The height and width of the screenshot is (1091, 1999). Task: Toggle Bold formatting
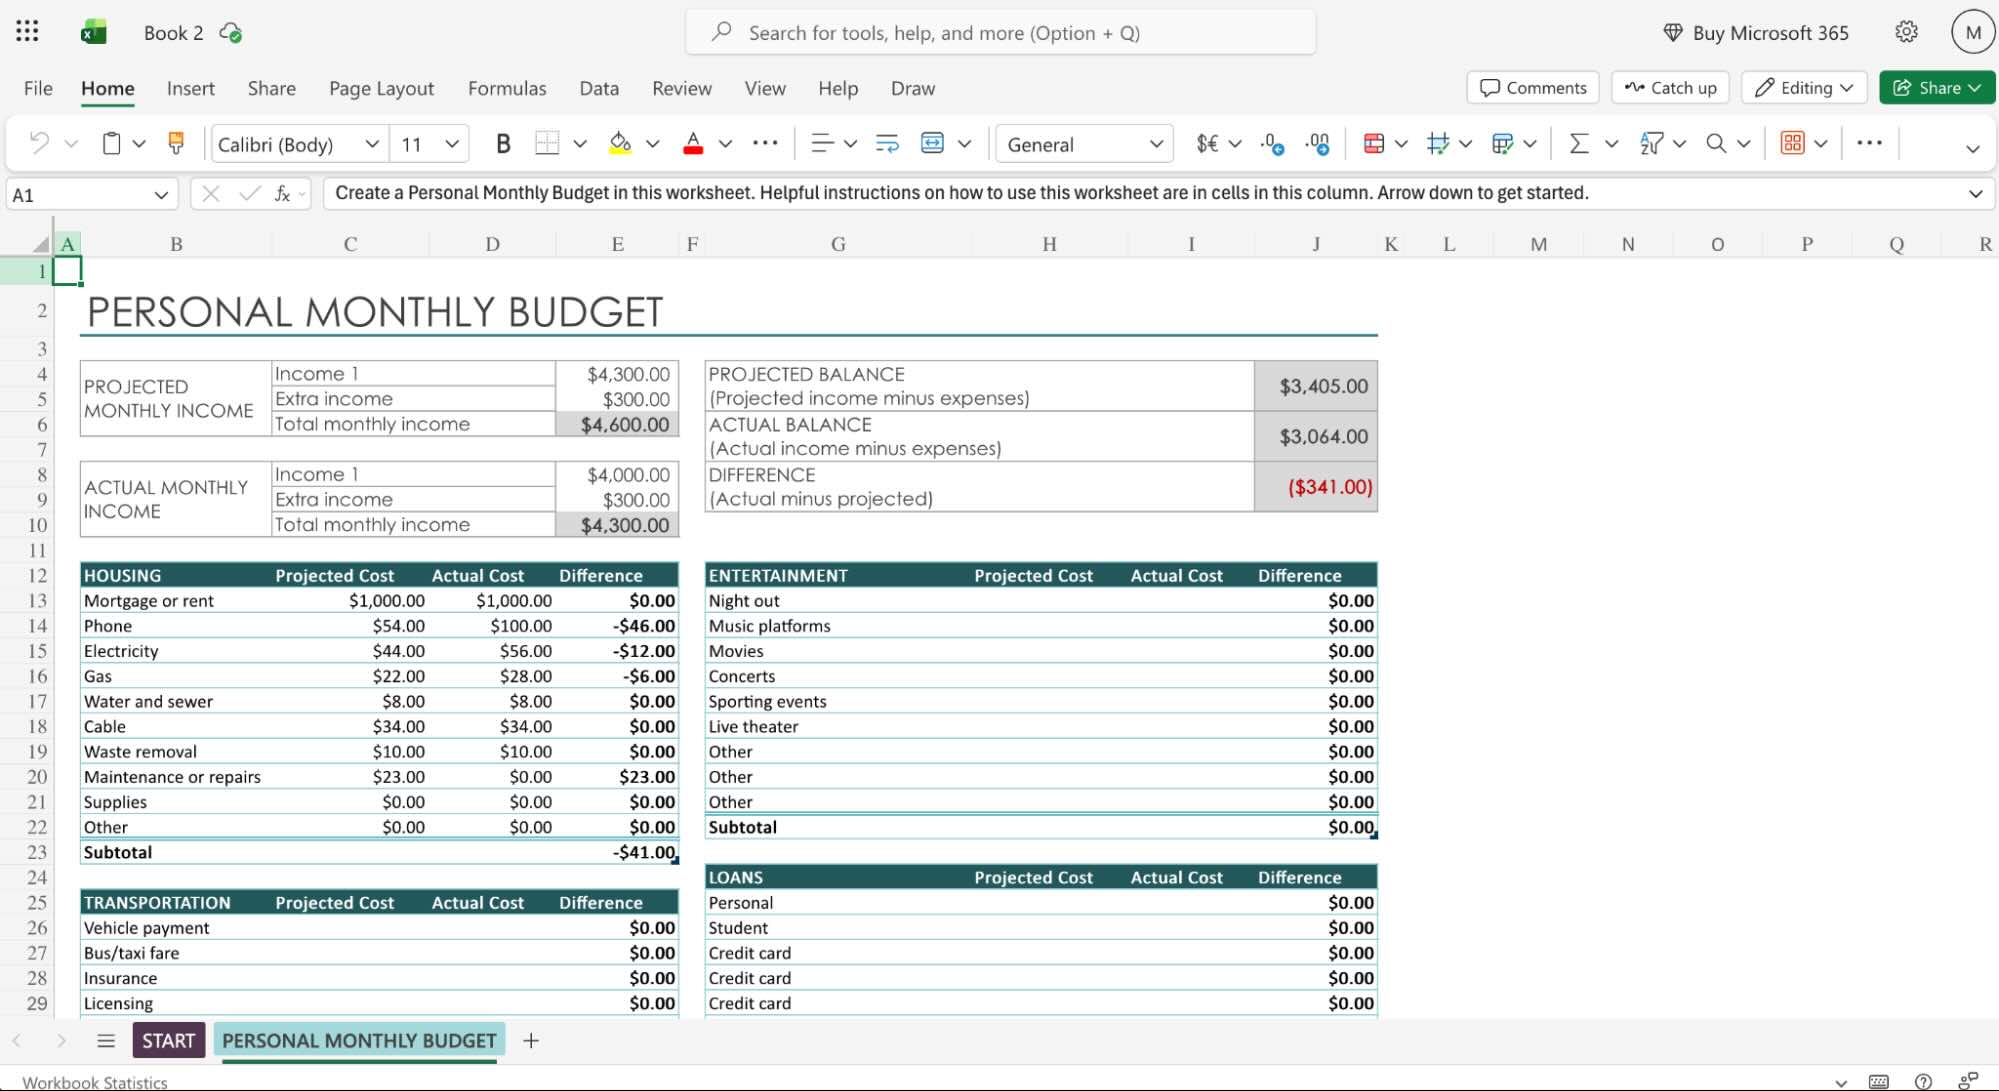[x=503, y=143]
